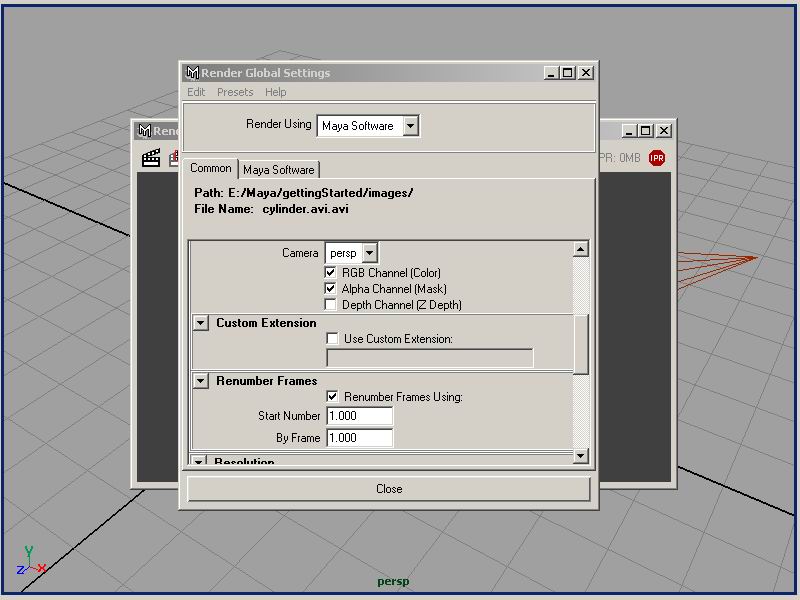
Task: Click the custom extension text field
Action: click(x=430, y=358)
